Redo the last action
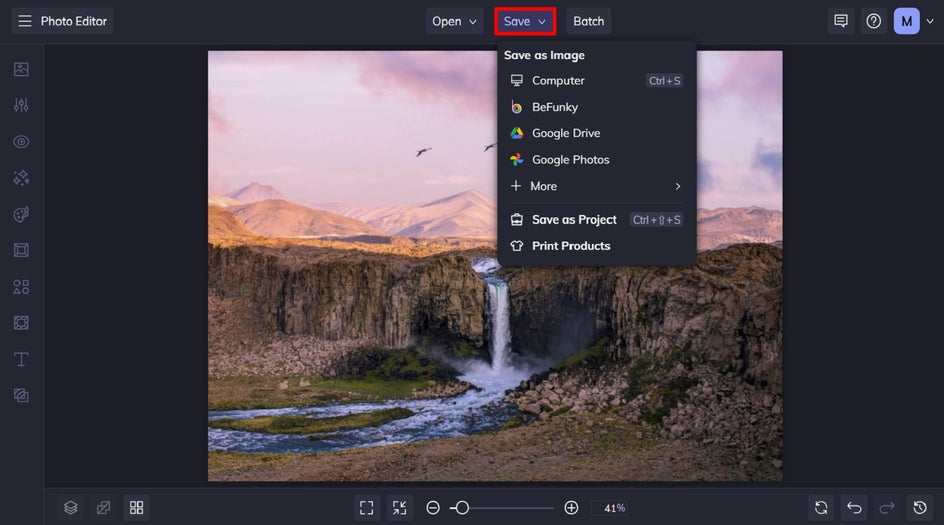This screenshot has width=944, height=525. click(x=887, y=508)
